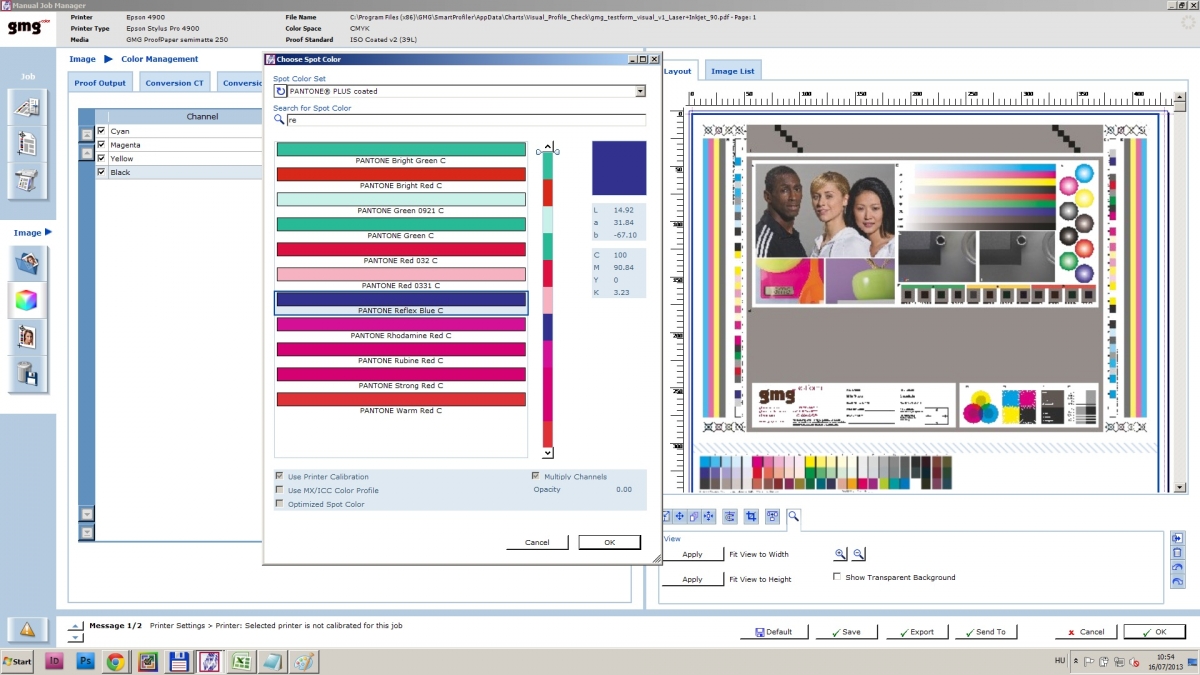Click the upper down arrow below channel list
The image size is (1200, 675).
[87, 513]
